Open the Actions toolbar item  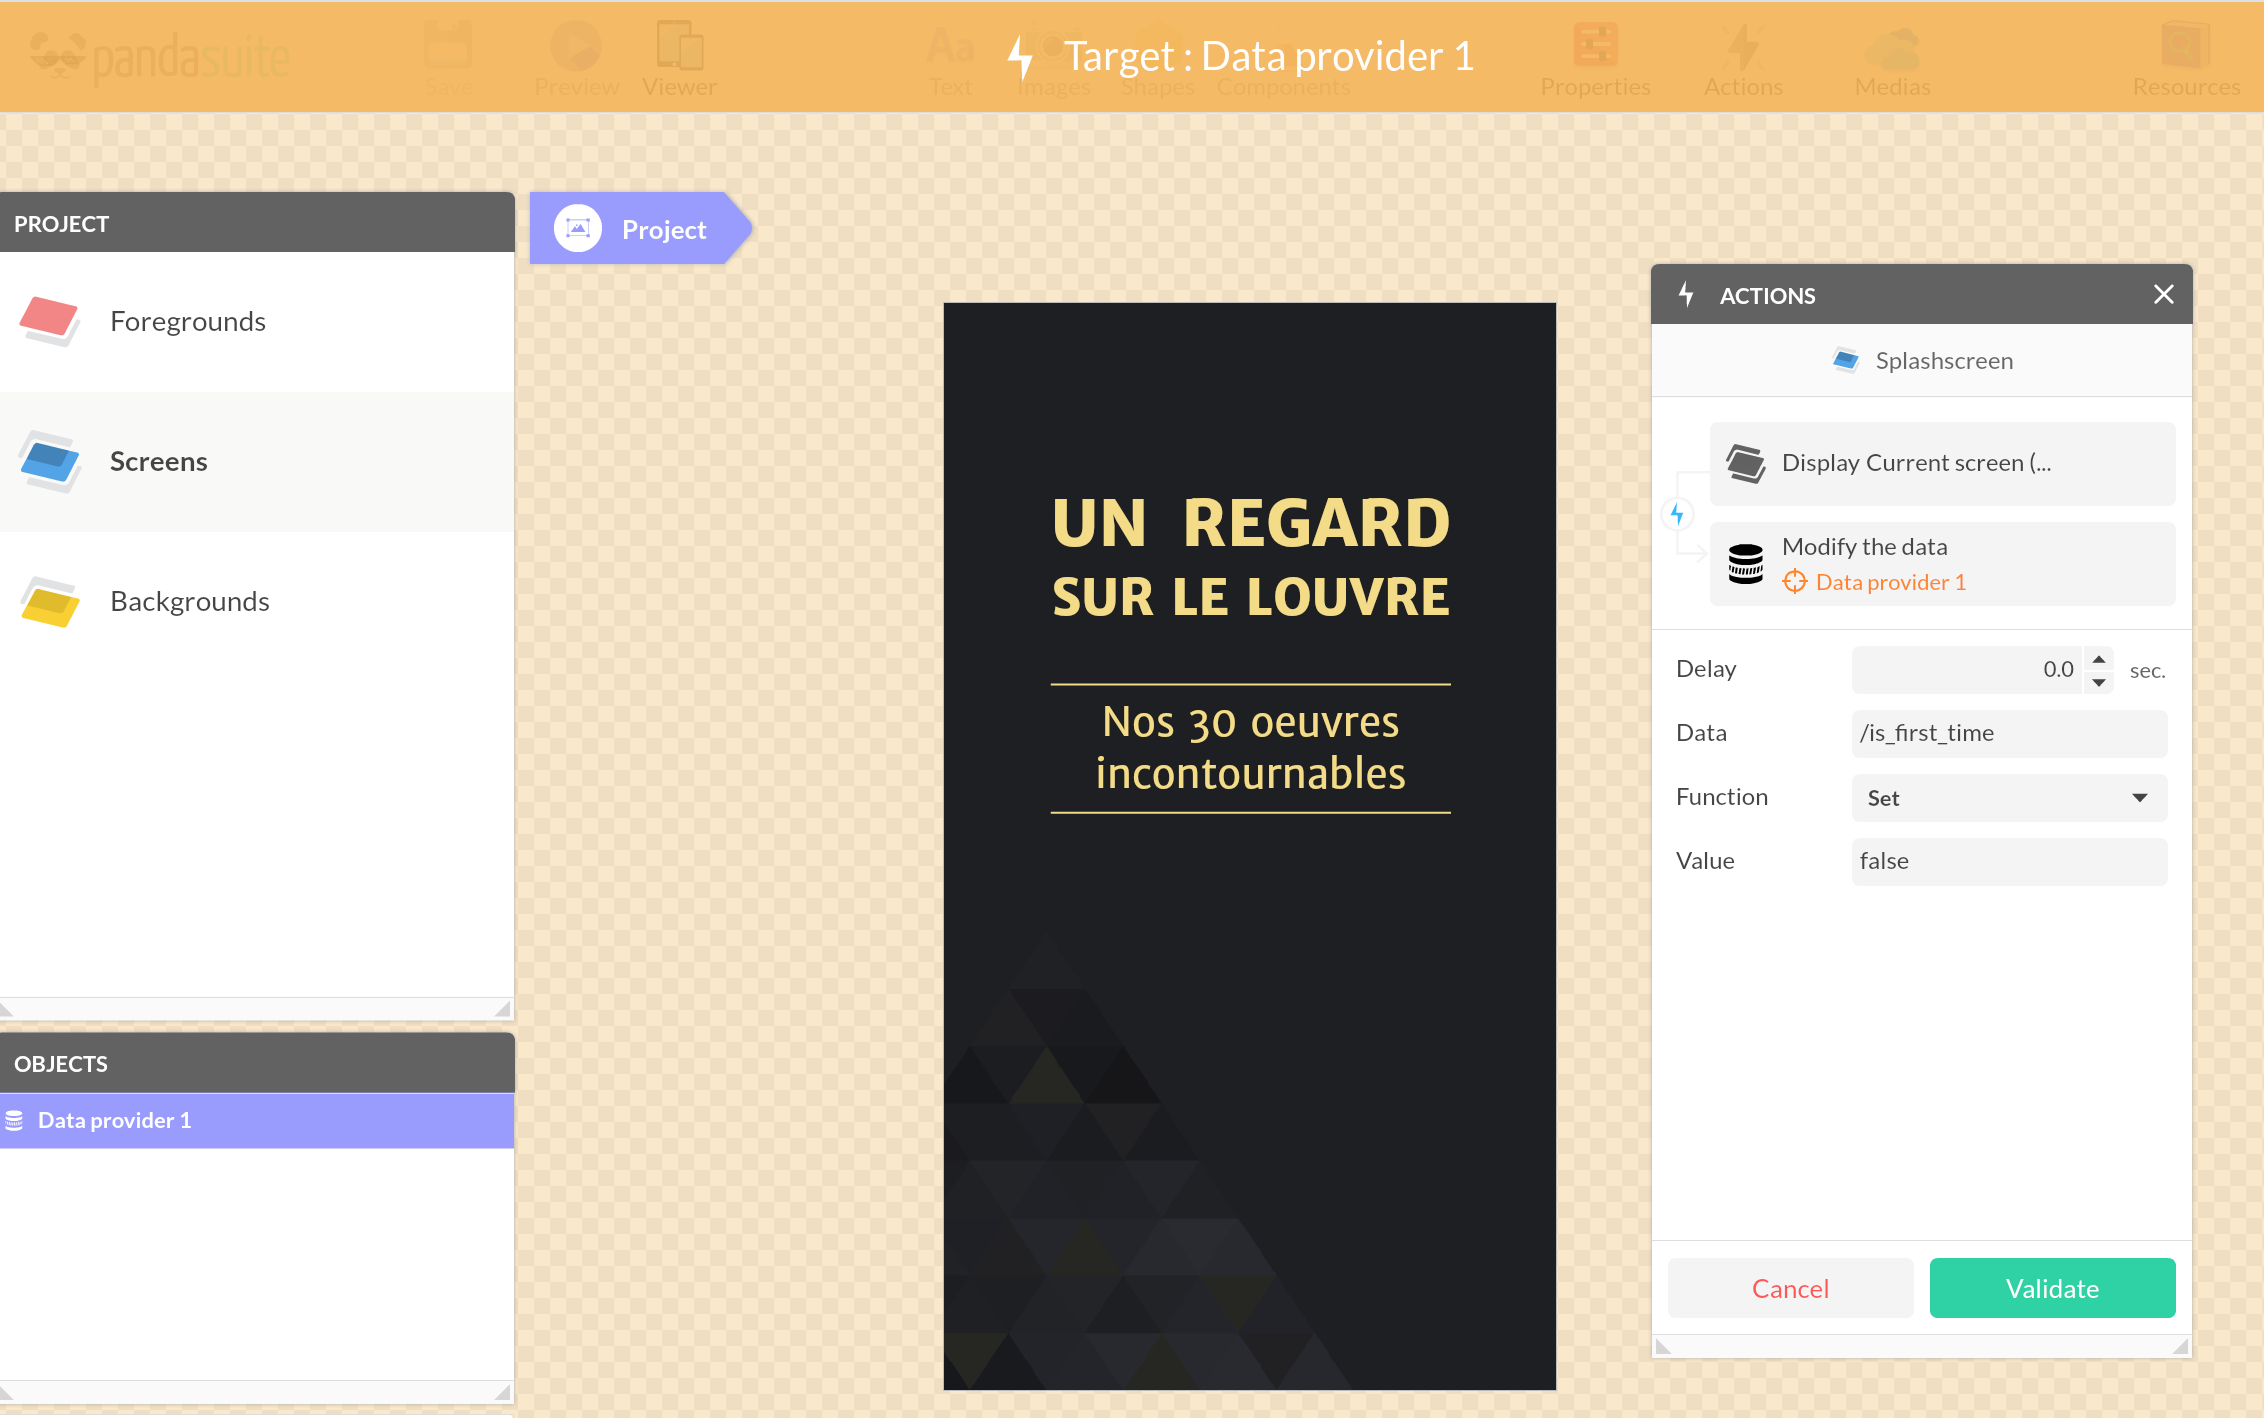coord(1743,59)
